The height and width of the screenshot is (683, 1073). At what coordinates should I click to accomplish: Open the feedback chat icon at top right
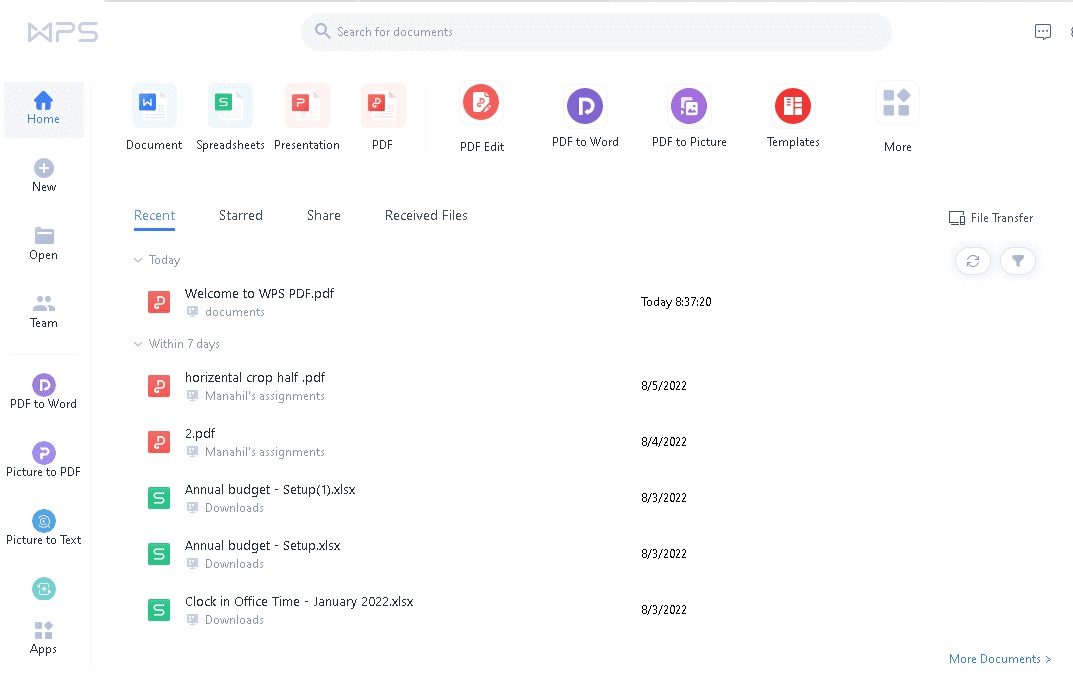click(1042, 31)
